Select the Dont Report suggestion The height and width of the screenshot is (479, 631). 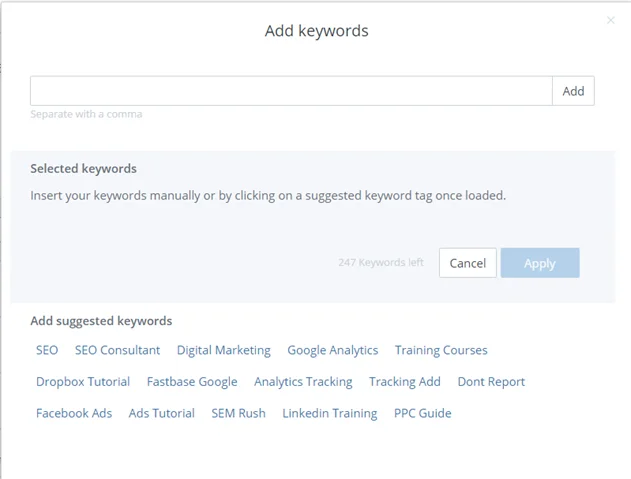(x=491, y=382)
